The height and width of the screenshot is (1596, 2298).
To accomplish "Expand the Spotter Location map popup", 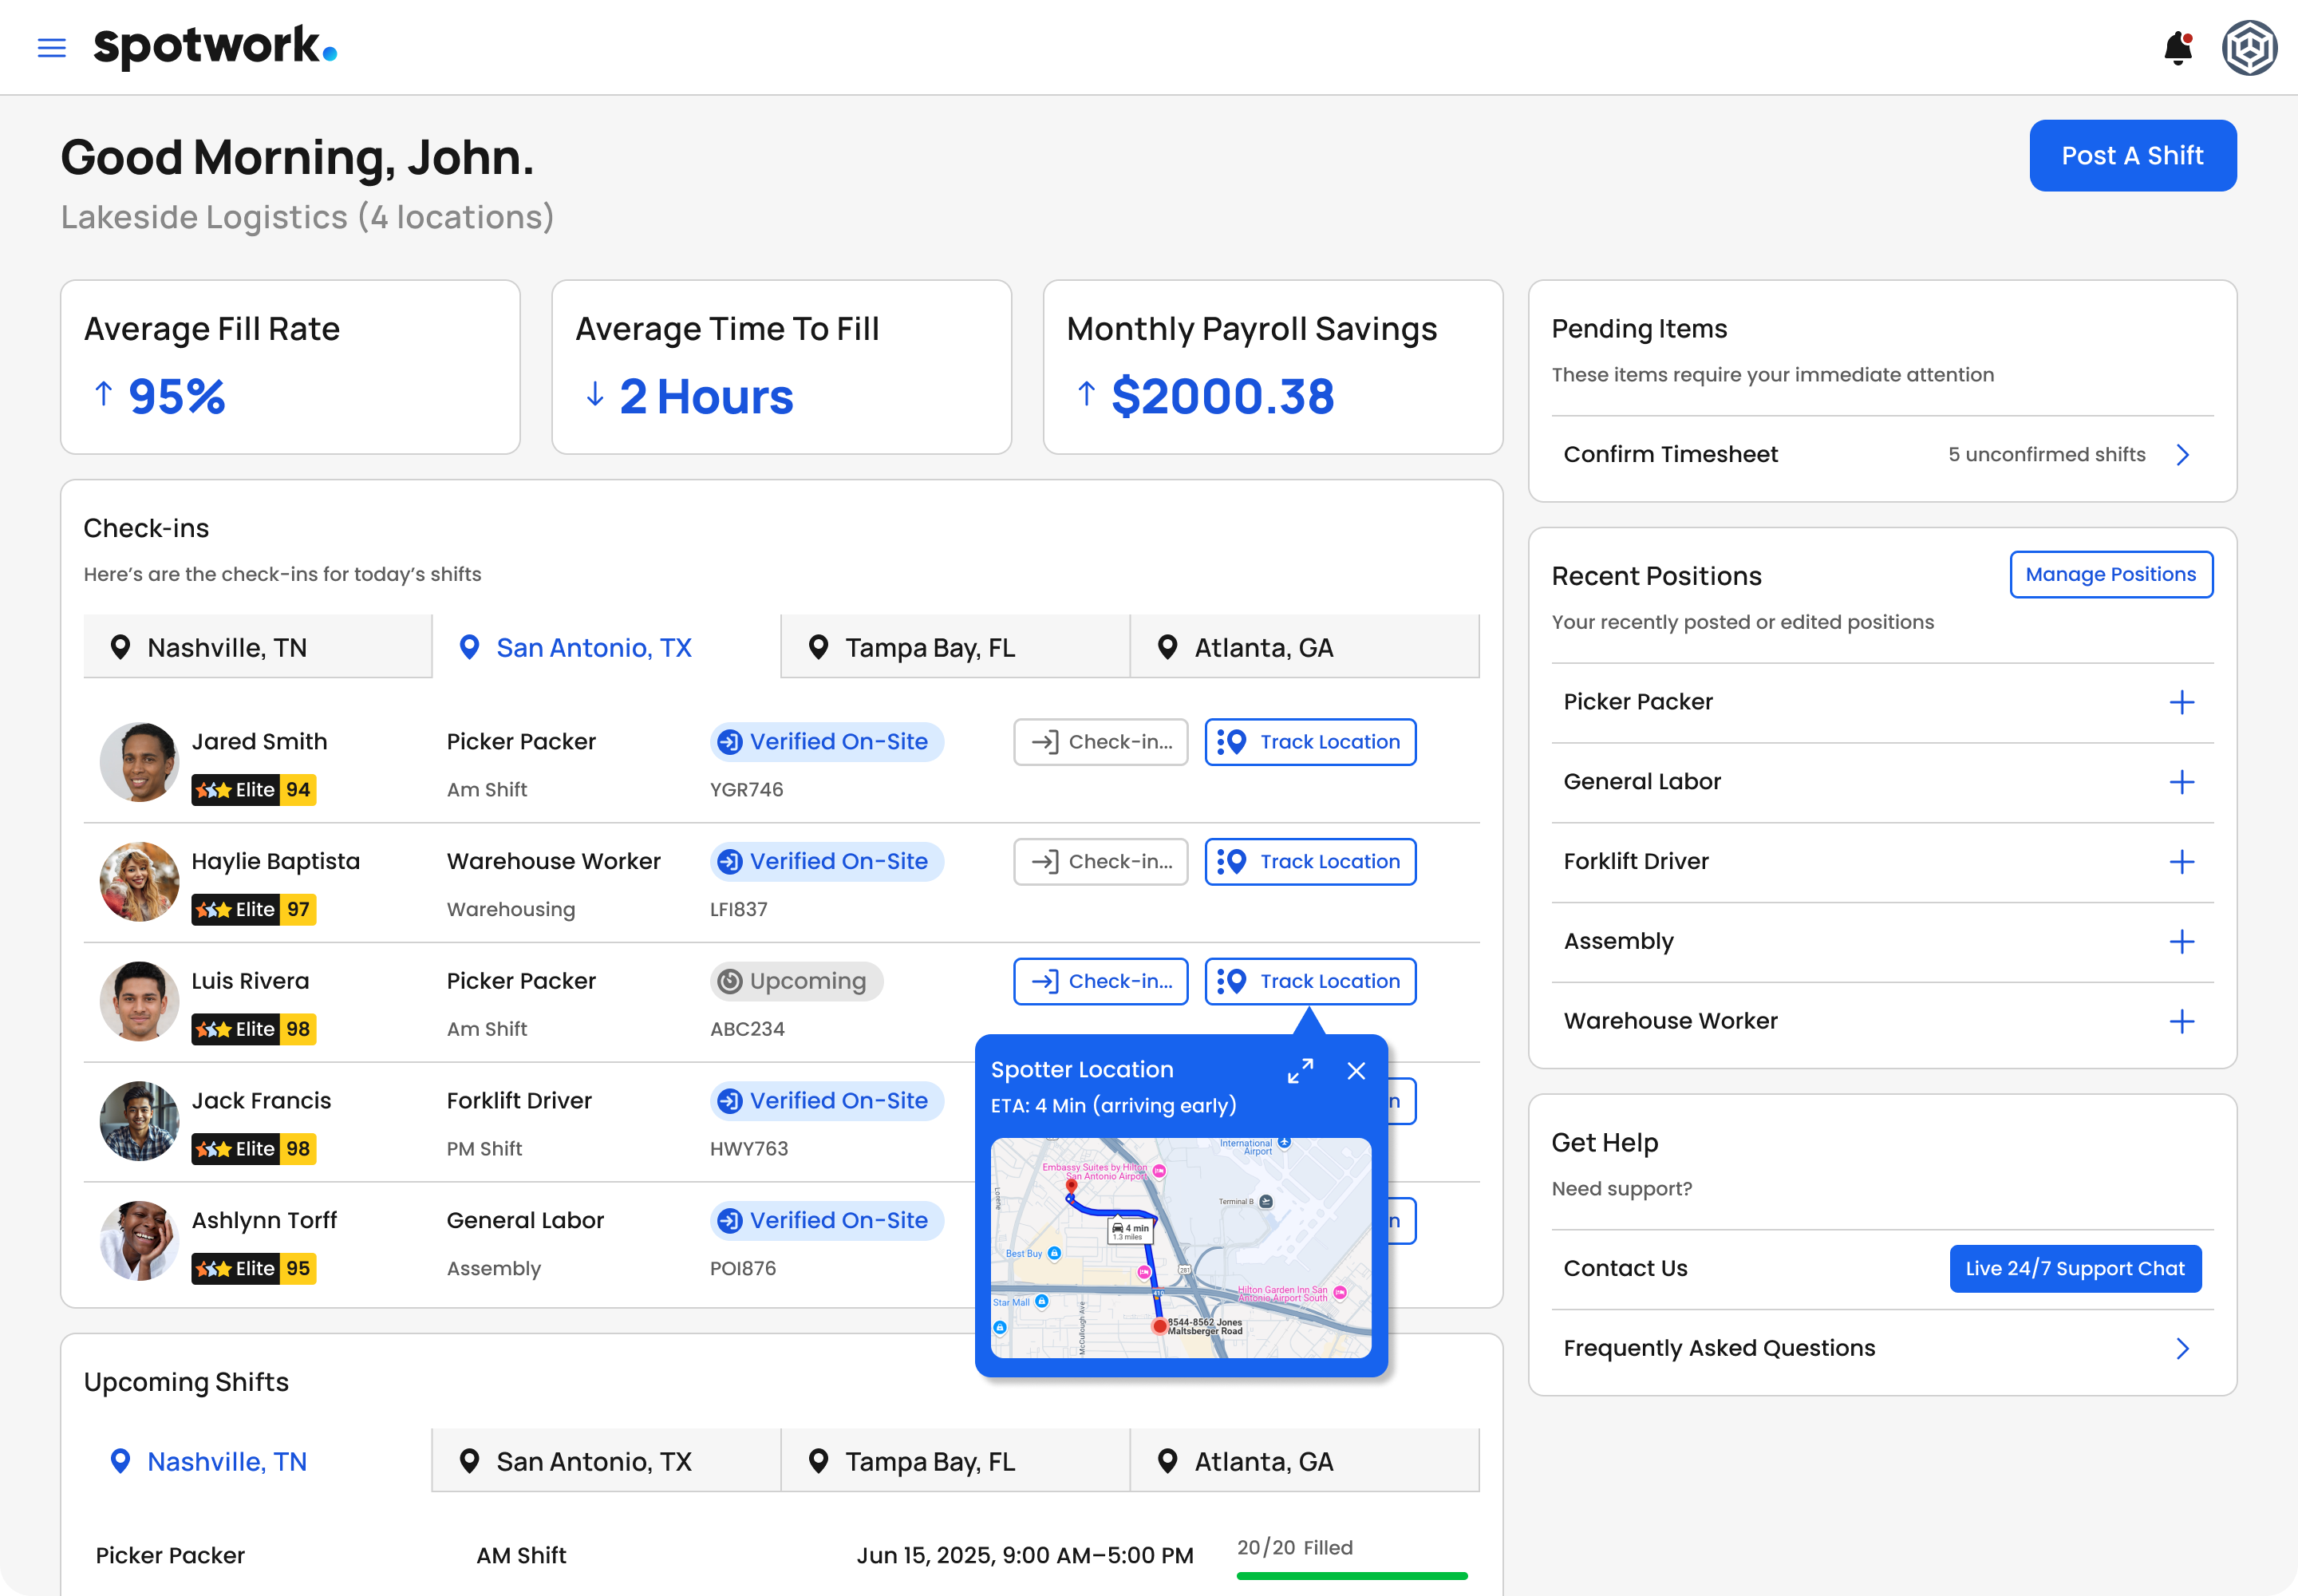I will pyautogui.click(x=1300, y=1071).
